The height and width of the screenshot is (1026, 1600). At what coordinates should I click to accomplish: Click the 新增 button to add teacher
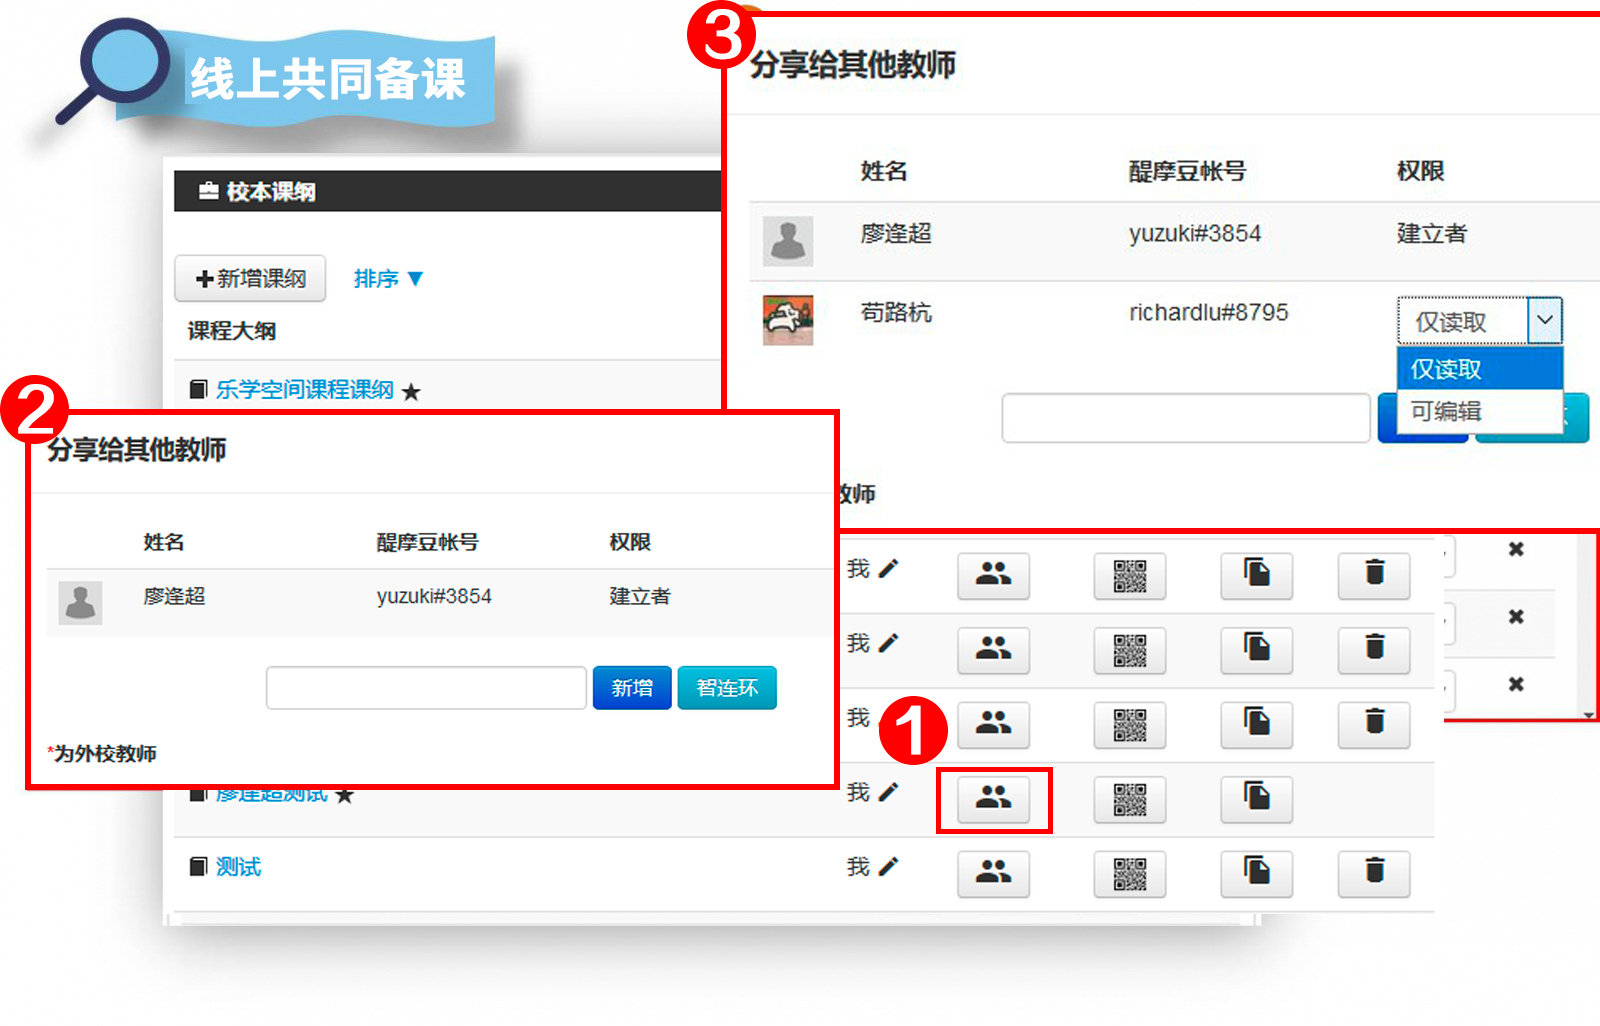[x=631, y=688]
